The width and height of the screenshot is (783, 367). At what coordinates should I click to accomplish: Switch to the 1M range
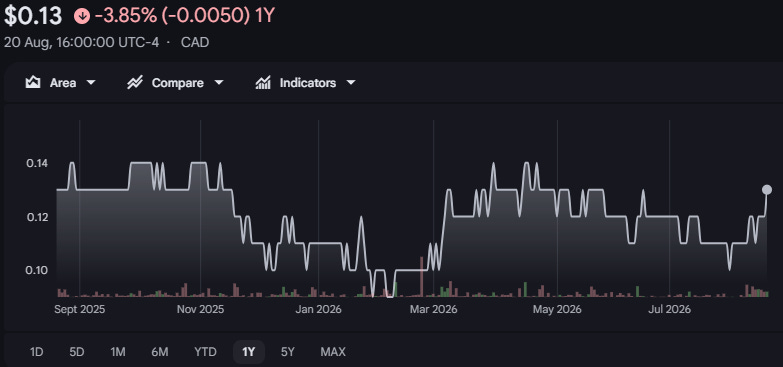[x=118, y=352]
